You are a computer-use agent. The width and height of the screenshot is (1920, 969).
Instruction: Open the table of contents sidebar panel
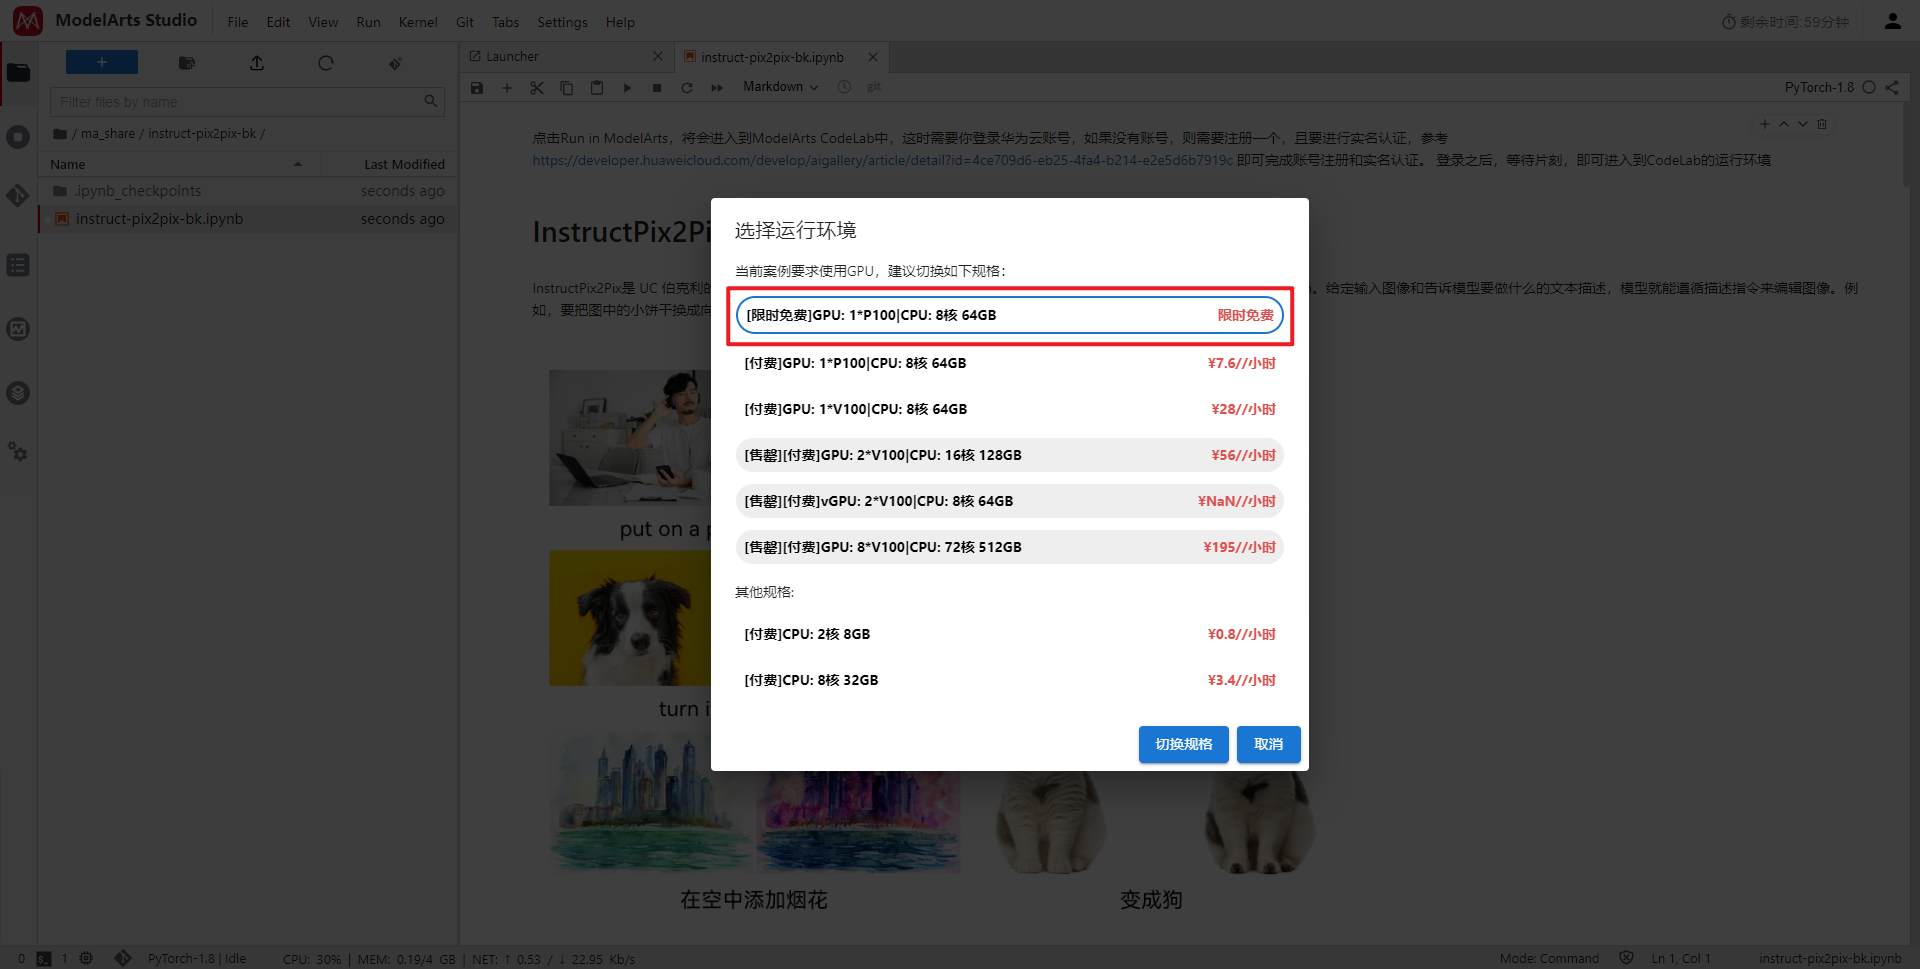(x=18, y=265)
